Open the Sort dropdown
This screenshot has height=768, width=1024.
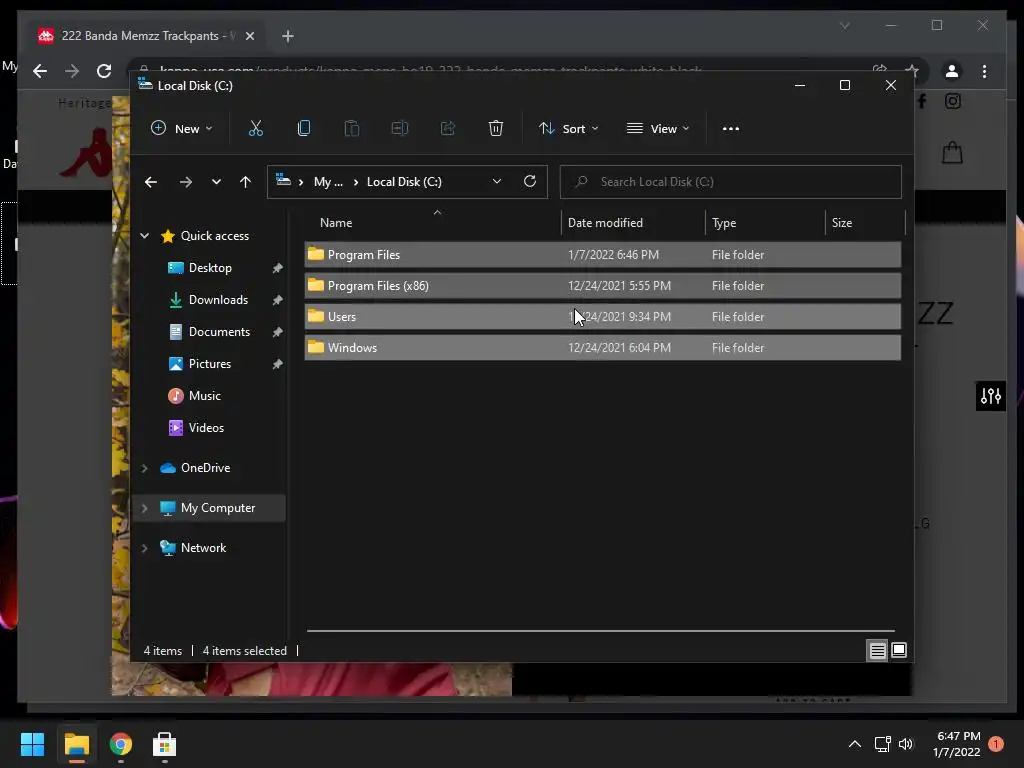[x=568, y=129]
